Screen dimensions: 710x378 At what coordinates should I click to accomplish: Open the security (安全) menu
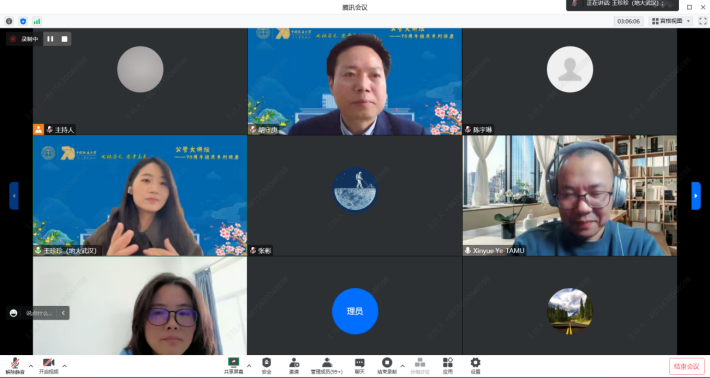tap(267, 366)
